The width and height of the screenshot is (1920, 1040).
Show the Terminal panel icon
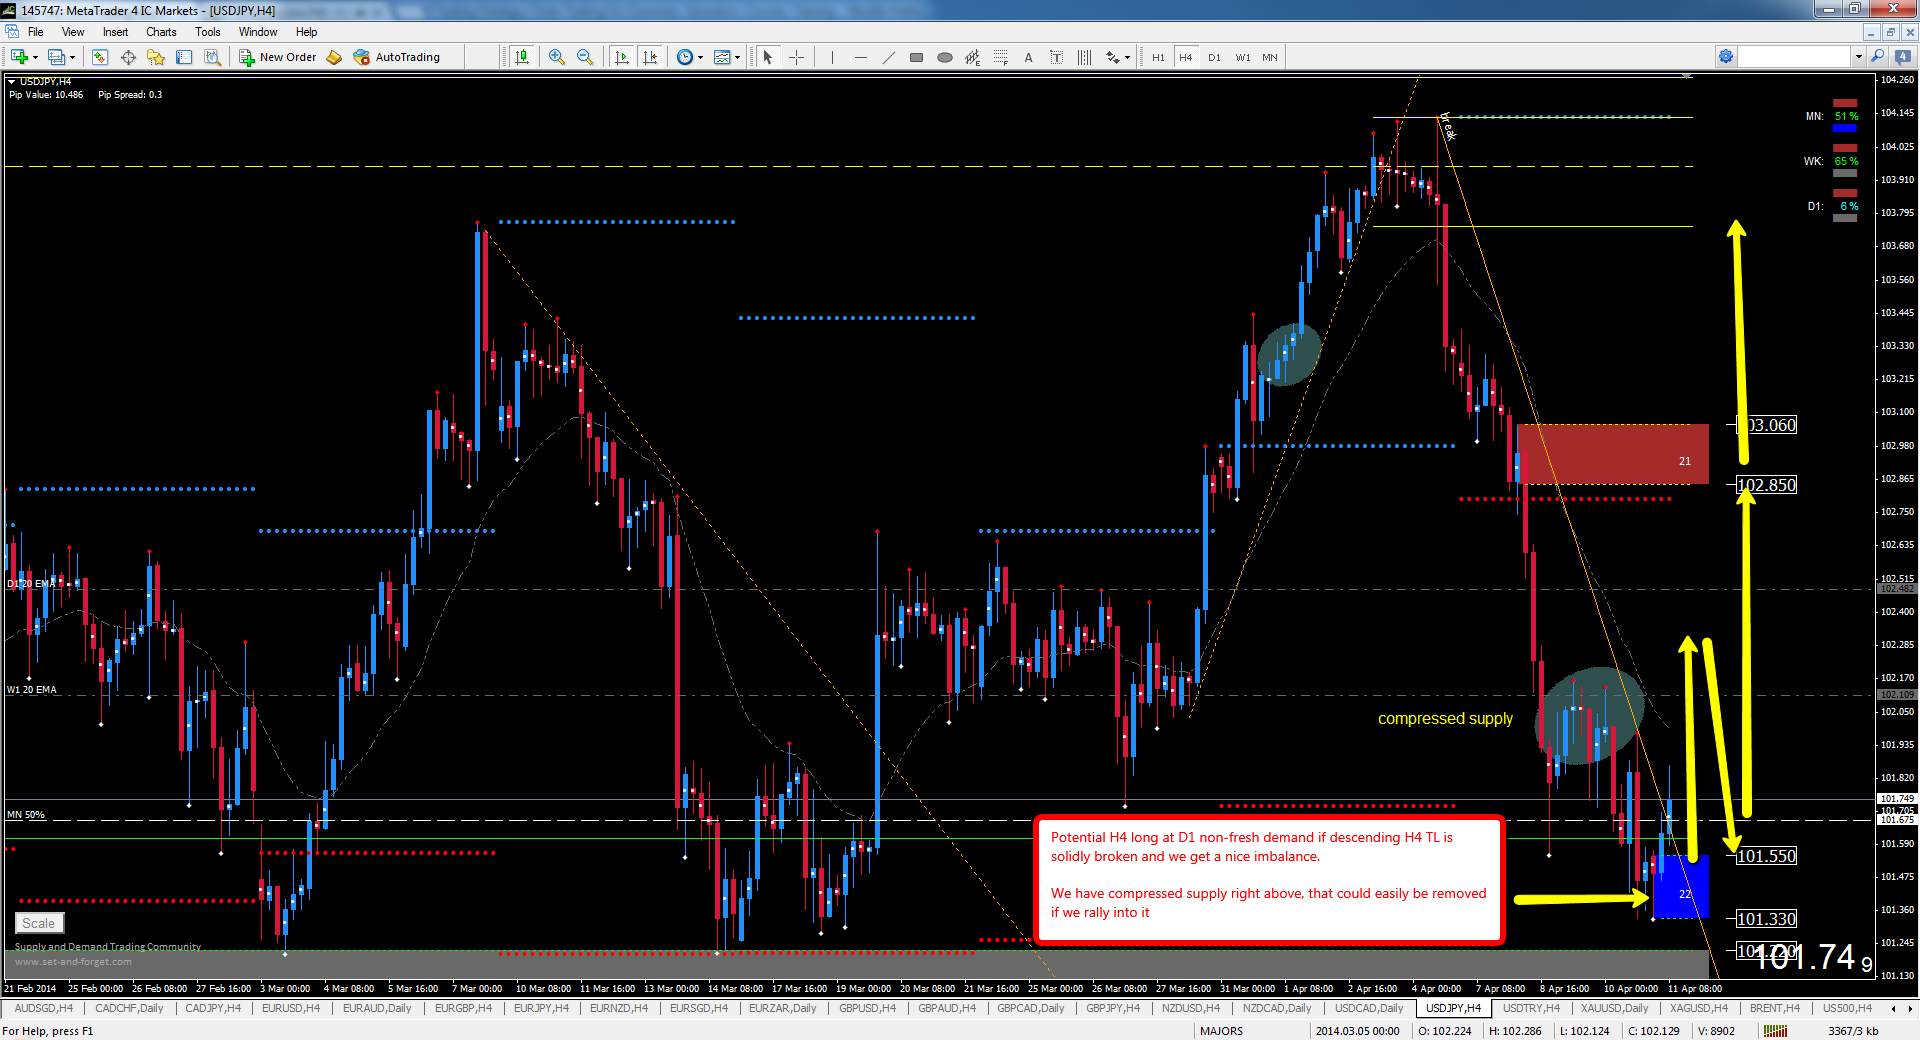pyautogui.click(x=184, y=57)
